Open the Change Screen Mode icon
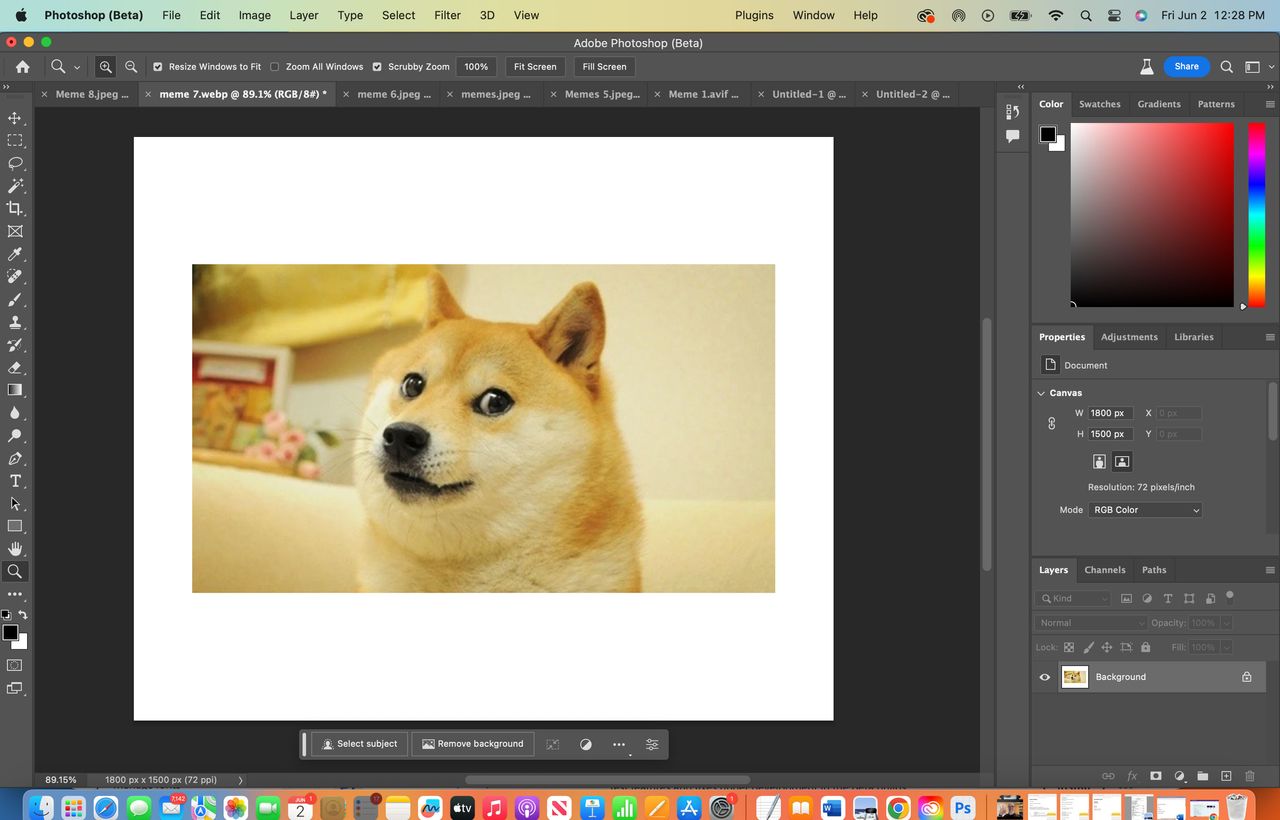 15,688
